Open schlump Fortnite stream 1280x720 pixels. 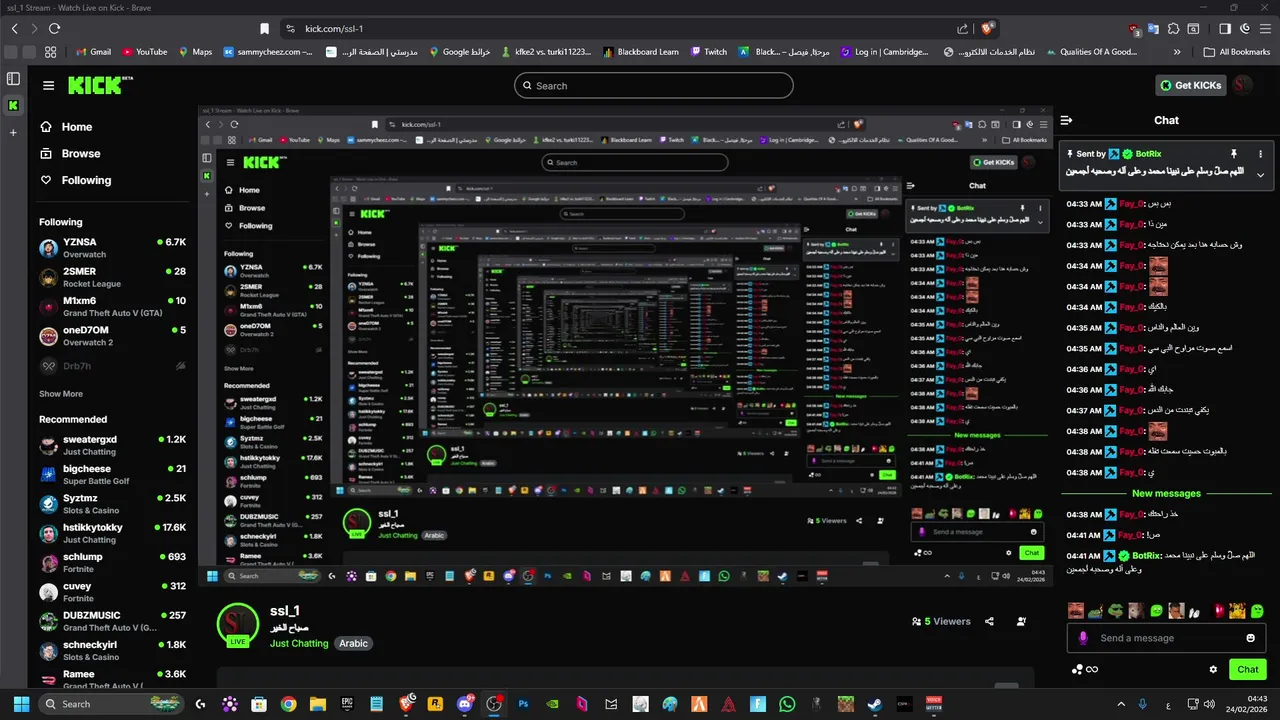[x=112, y=563]
